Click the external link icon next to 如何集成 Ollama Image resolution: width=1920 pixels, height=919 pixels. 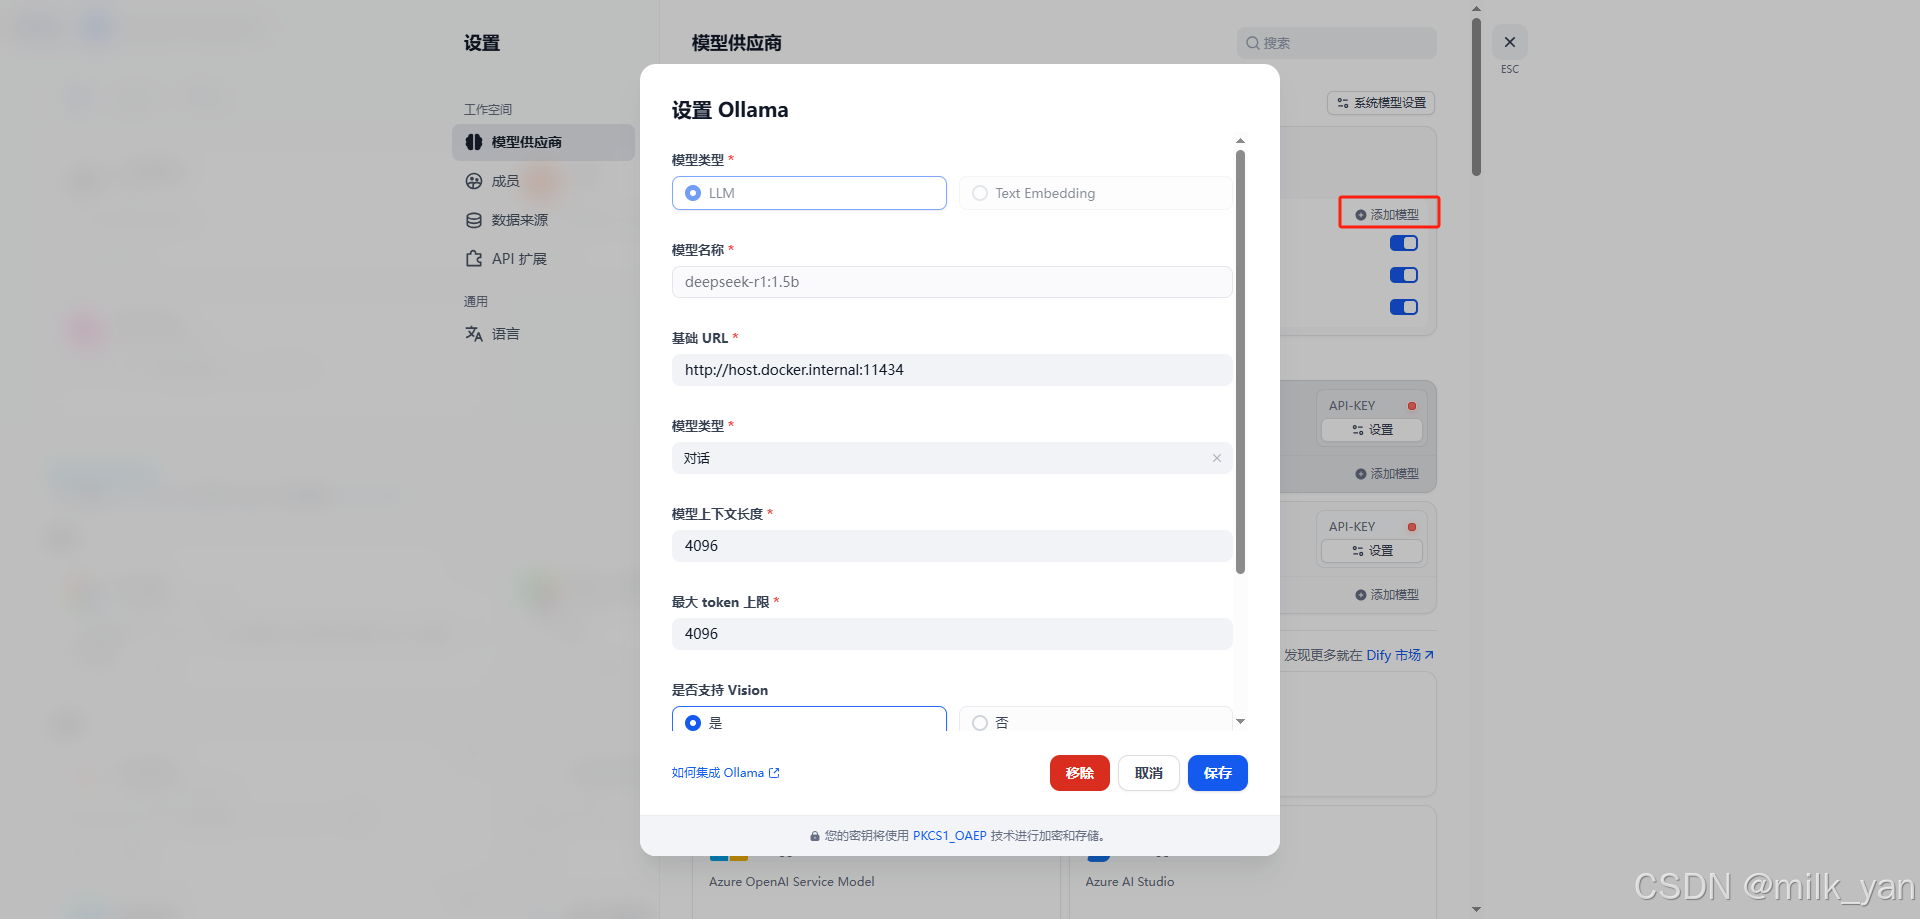click(774, 773)
